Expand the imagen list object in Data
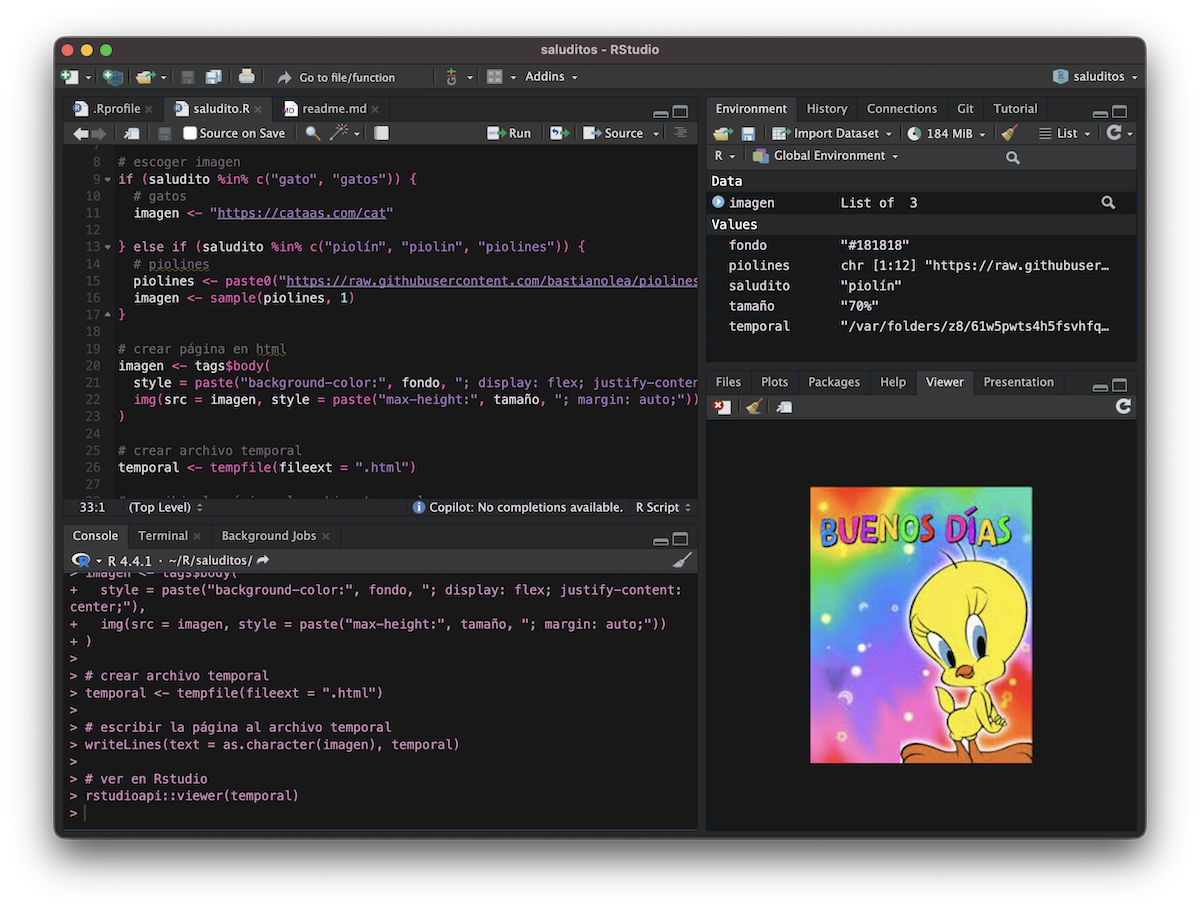 [x=718, y=203]
